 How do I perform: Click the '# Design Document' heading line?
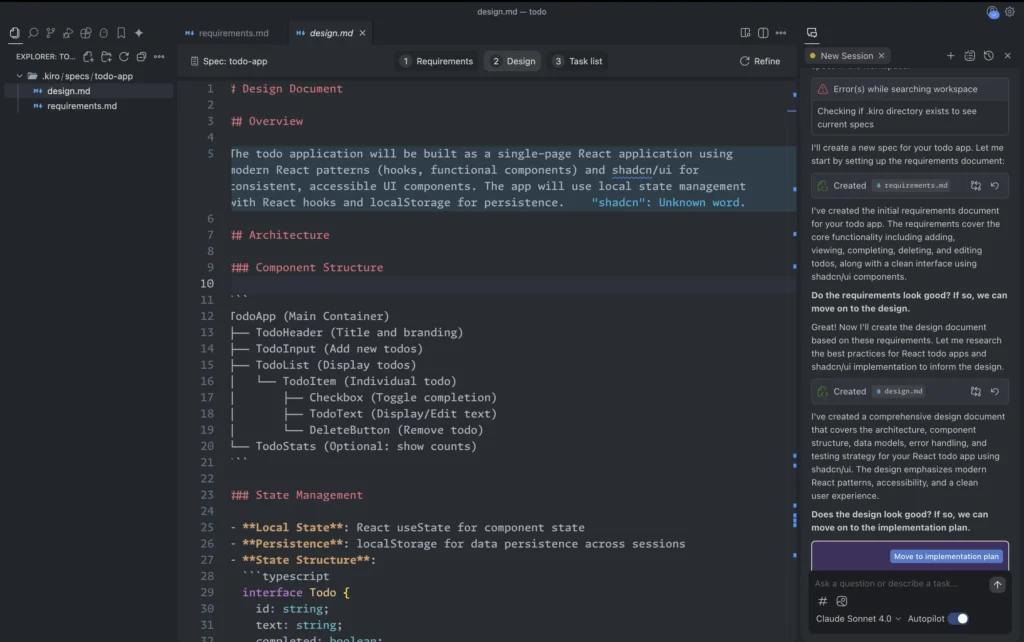click(x=286, y=89)
